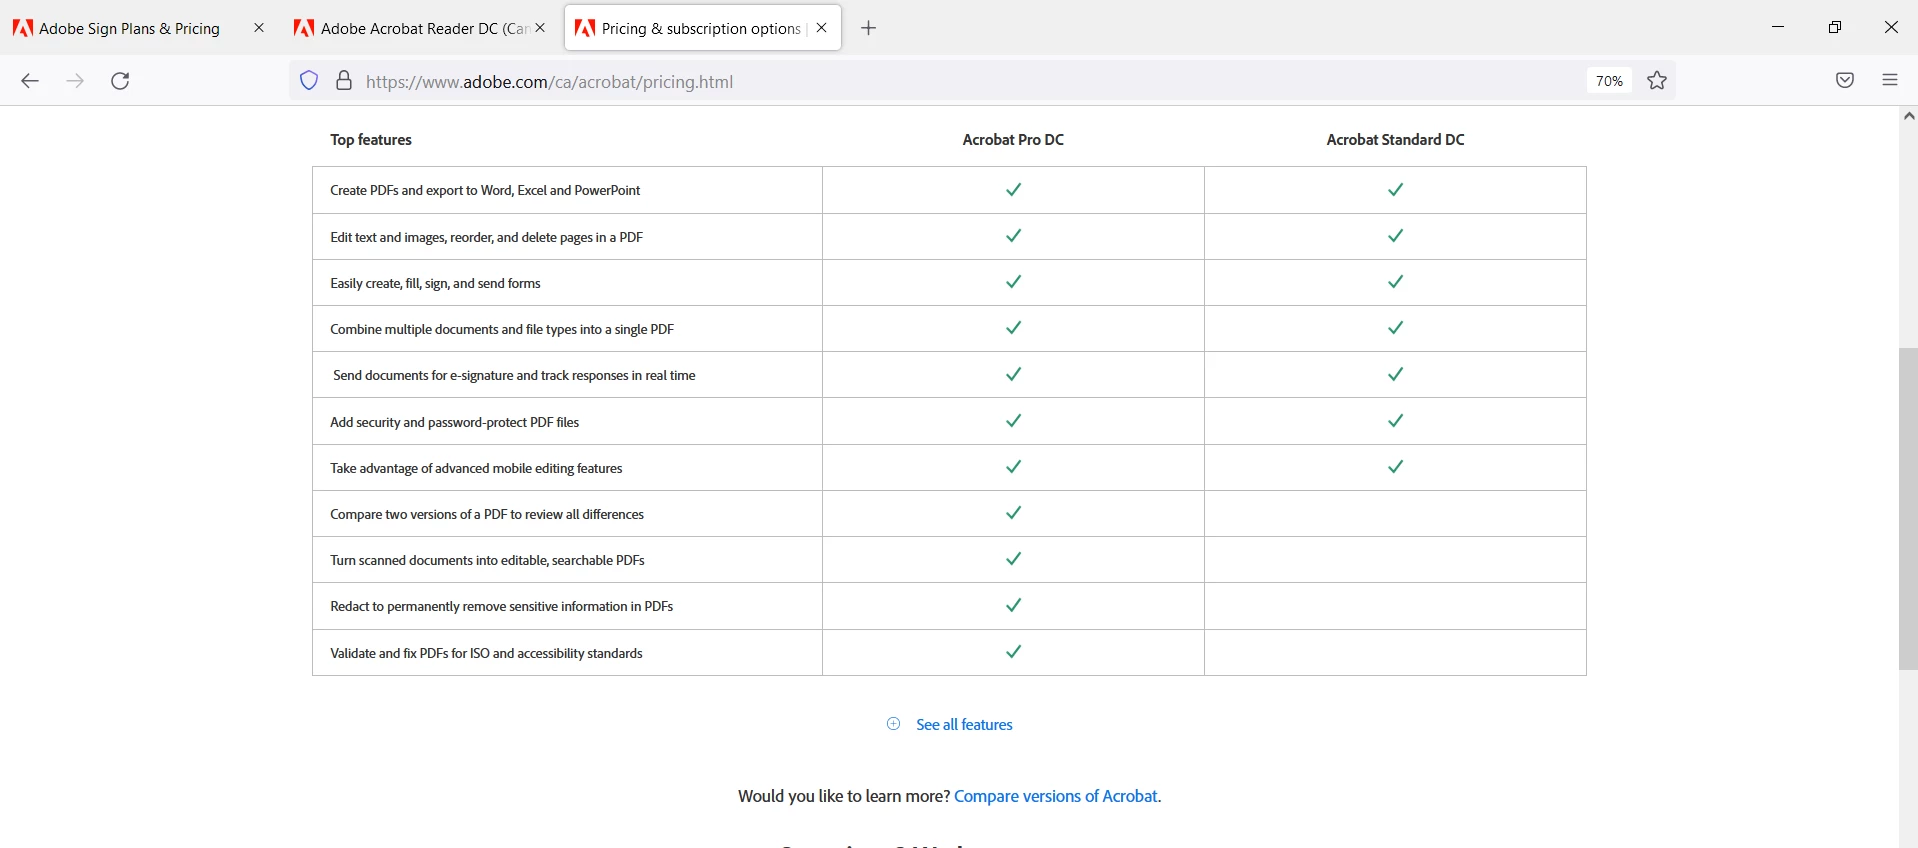The width and height of the screenshot is (1918, 848).
Task: Click the plus icon beside See all features
Action: [x=894, y=724]
